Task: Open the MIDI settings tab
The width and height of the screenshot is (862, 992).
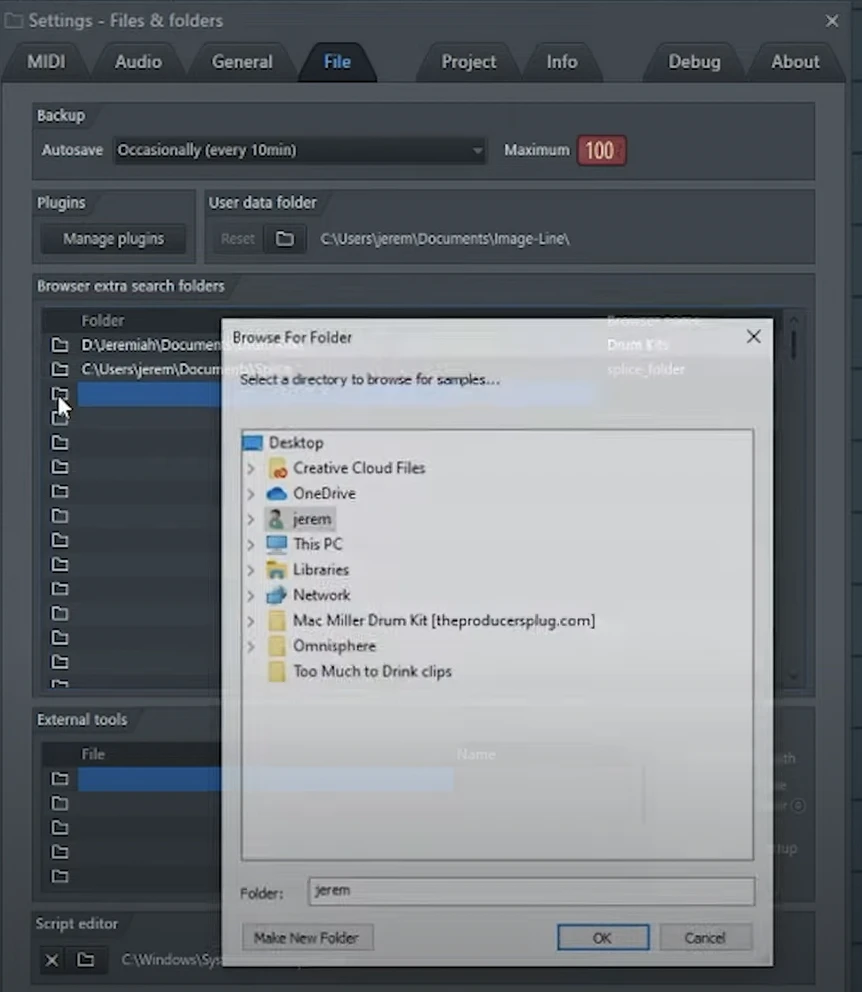Action: point(46,62)
